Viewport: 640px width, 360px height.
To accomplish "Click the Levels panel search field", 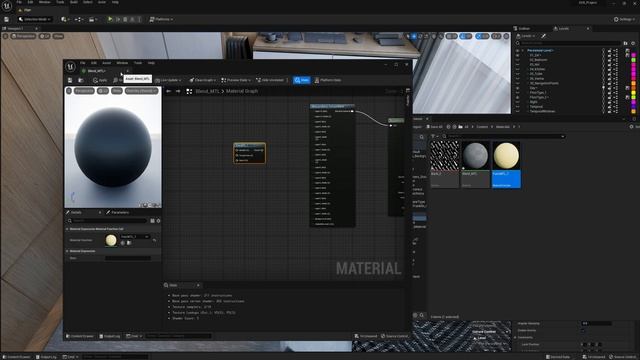I will (x=570, y=43).
